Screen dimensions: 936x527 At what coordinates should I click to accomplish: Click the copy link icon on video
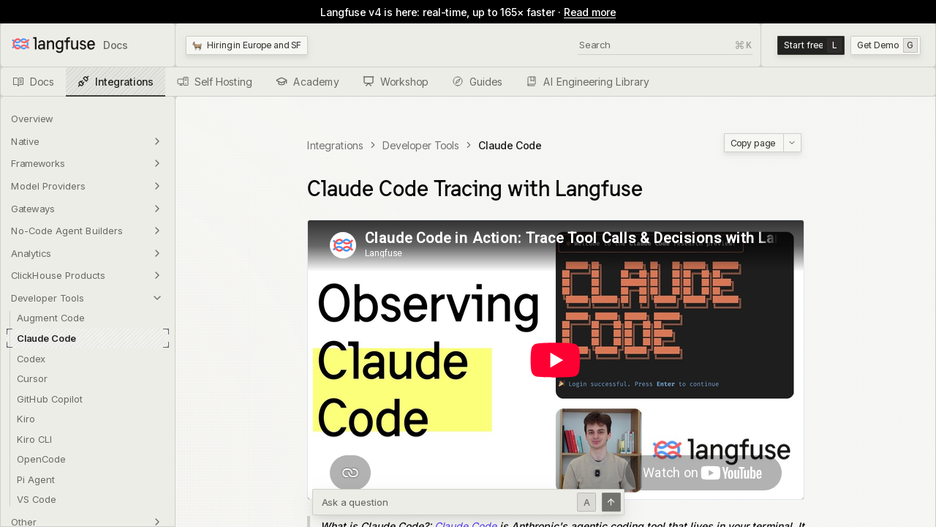coord(350,473)
